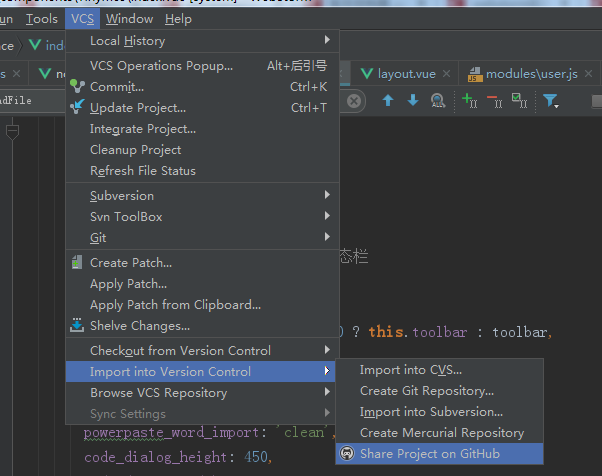This screenshot has width=602, height=476.
Task: Select Share Project on GitHub
Action: point(440,454)
